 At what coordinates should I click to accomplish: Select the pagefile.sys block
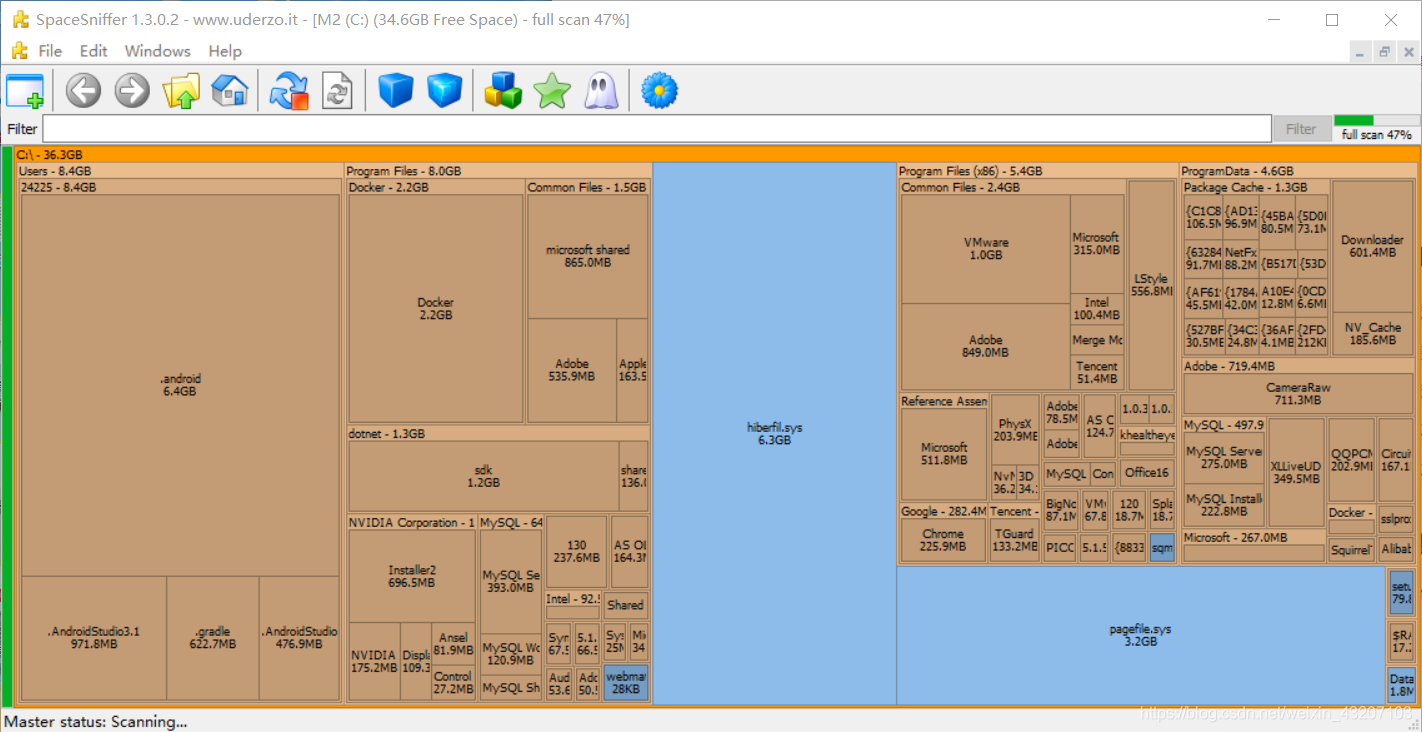point(1140,635)
